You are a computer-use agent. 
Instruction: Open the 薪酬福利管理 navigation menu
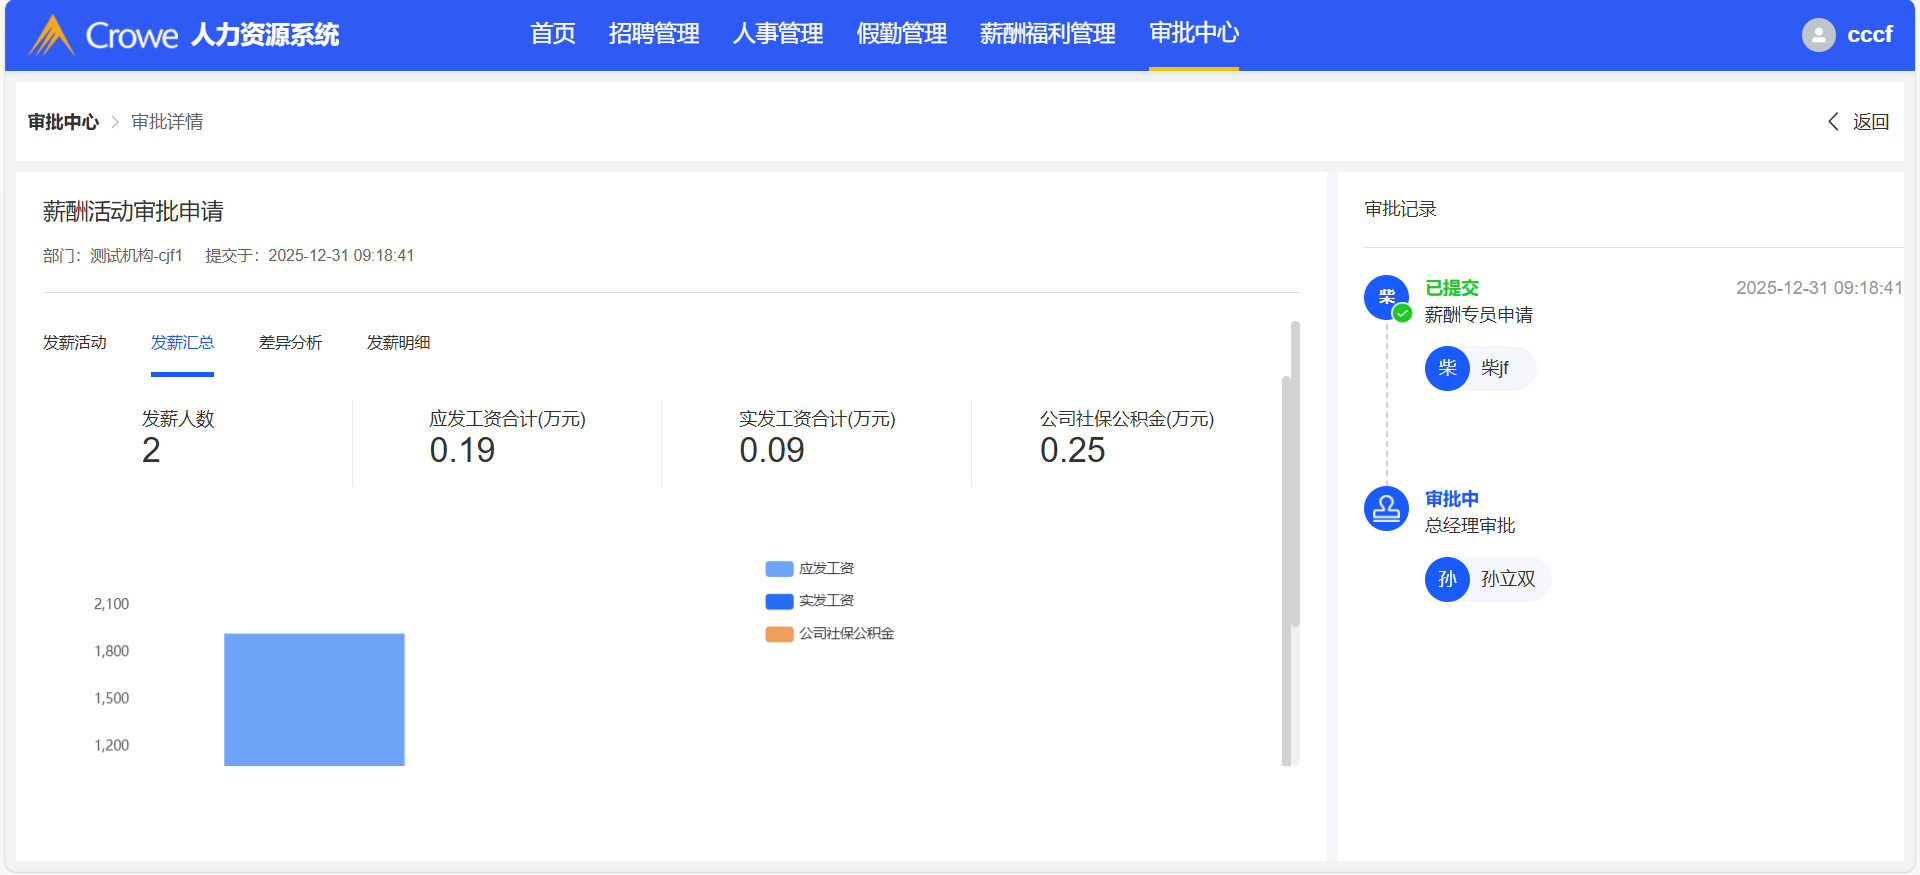coord(1047,34)
